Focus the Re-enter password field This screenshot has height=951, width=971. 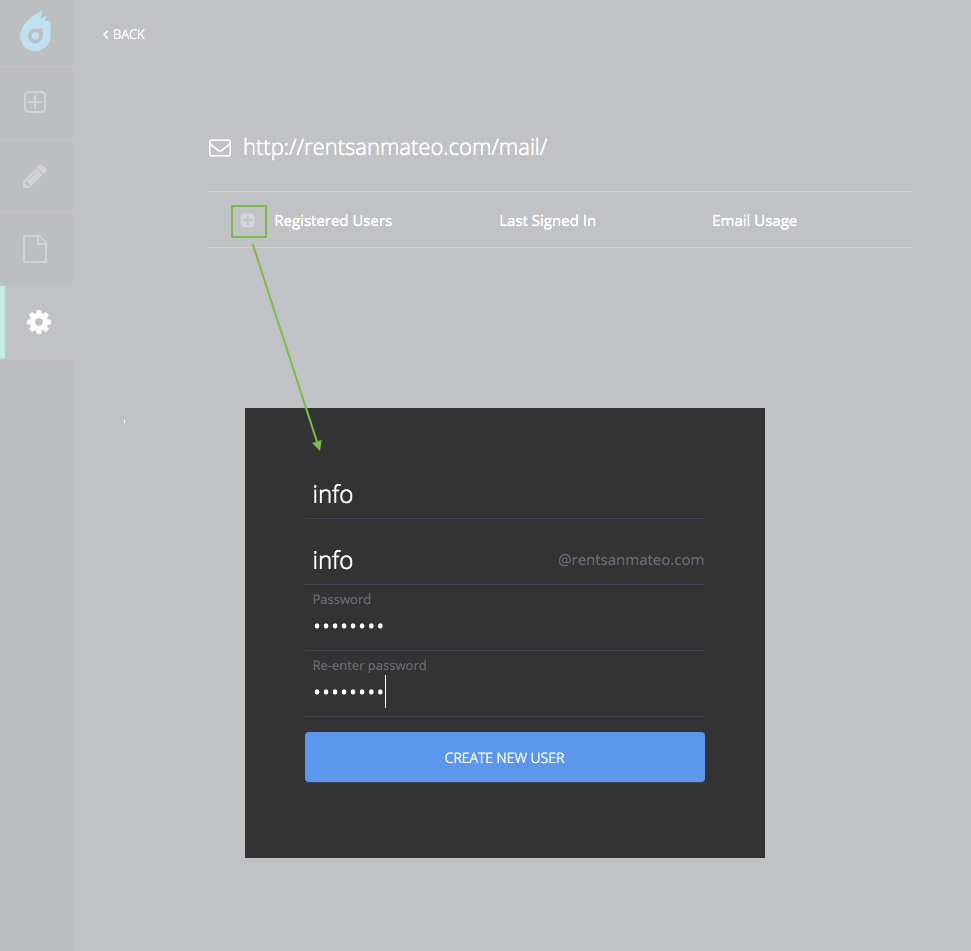point(504,692)
